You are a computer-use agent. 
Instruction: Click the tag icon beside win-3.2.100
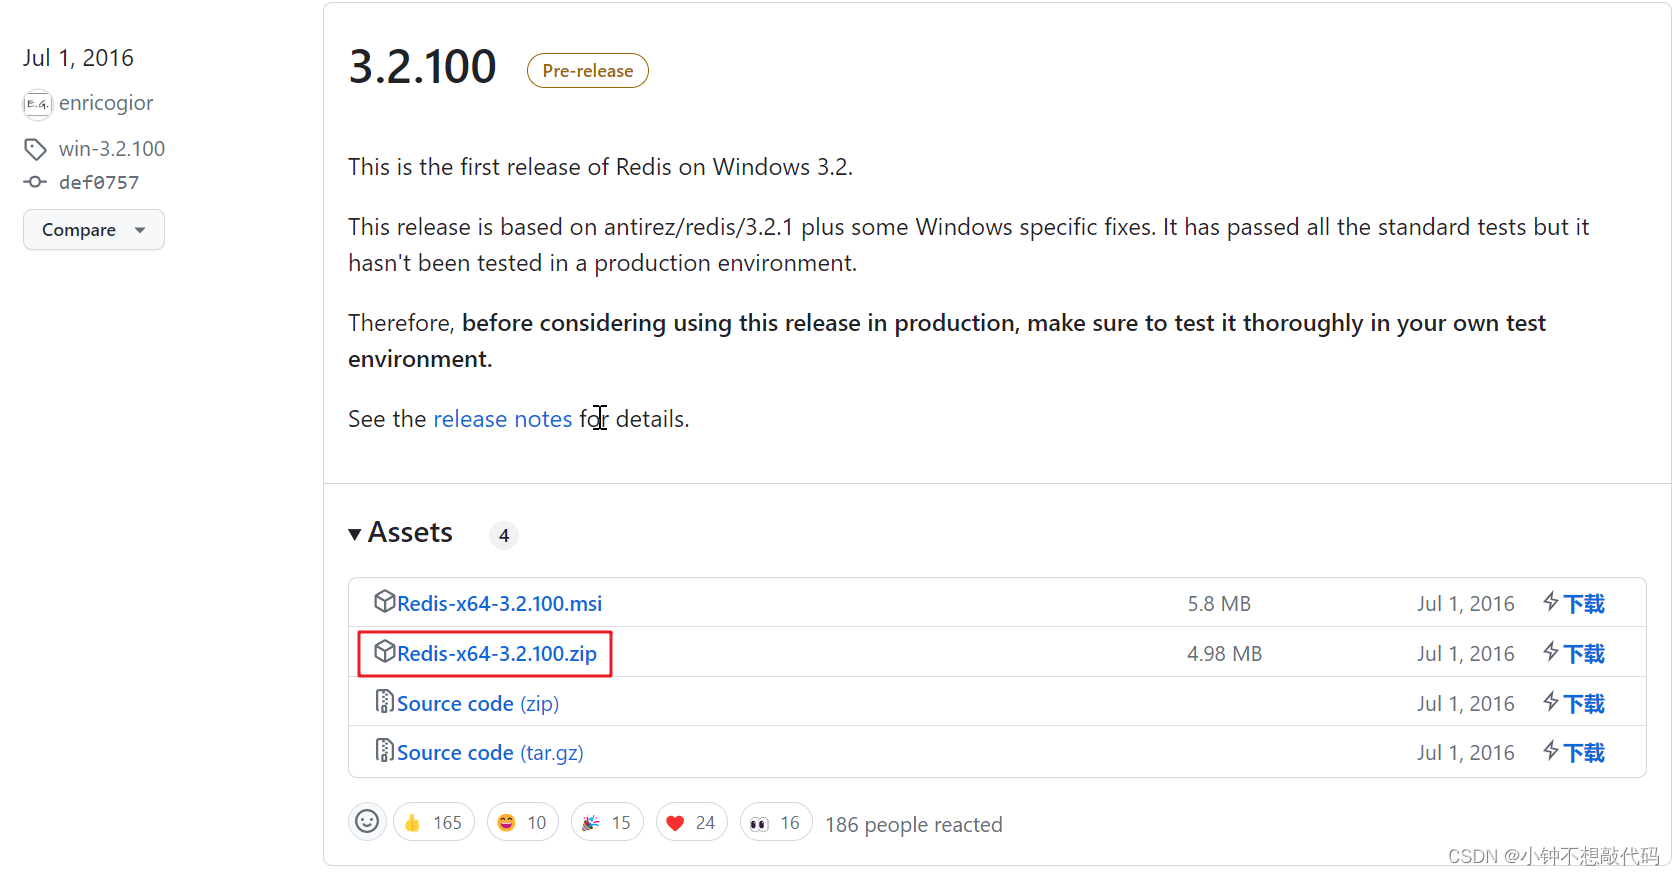[x=35, y=149]
